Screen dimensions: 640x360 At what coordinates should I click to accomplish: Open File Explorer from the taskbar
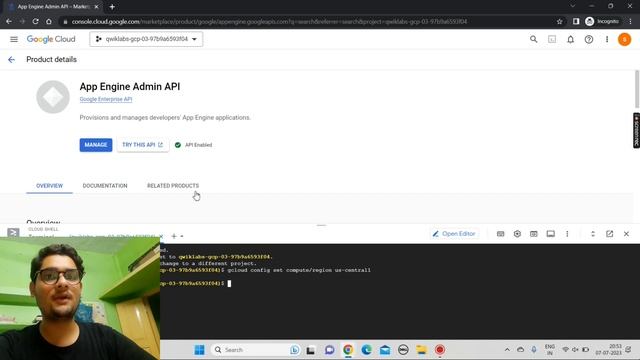pyautogui.click(x=421, y=350)
